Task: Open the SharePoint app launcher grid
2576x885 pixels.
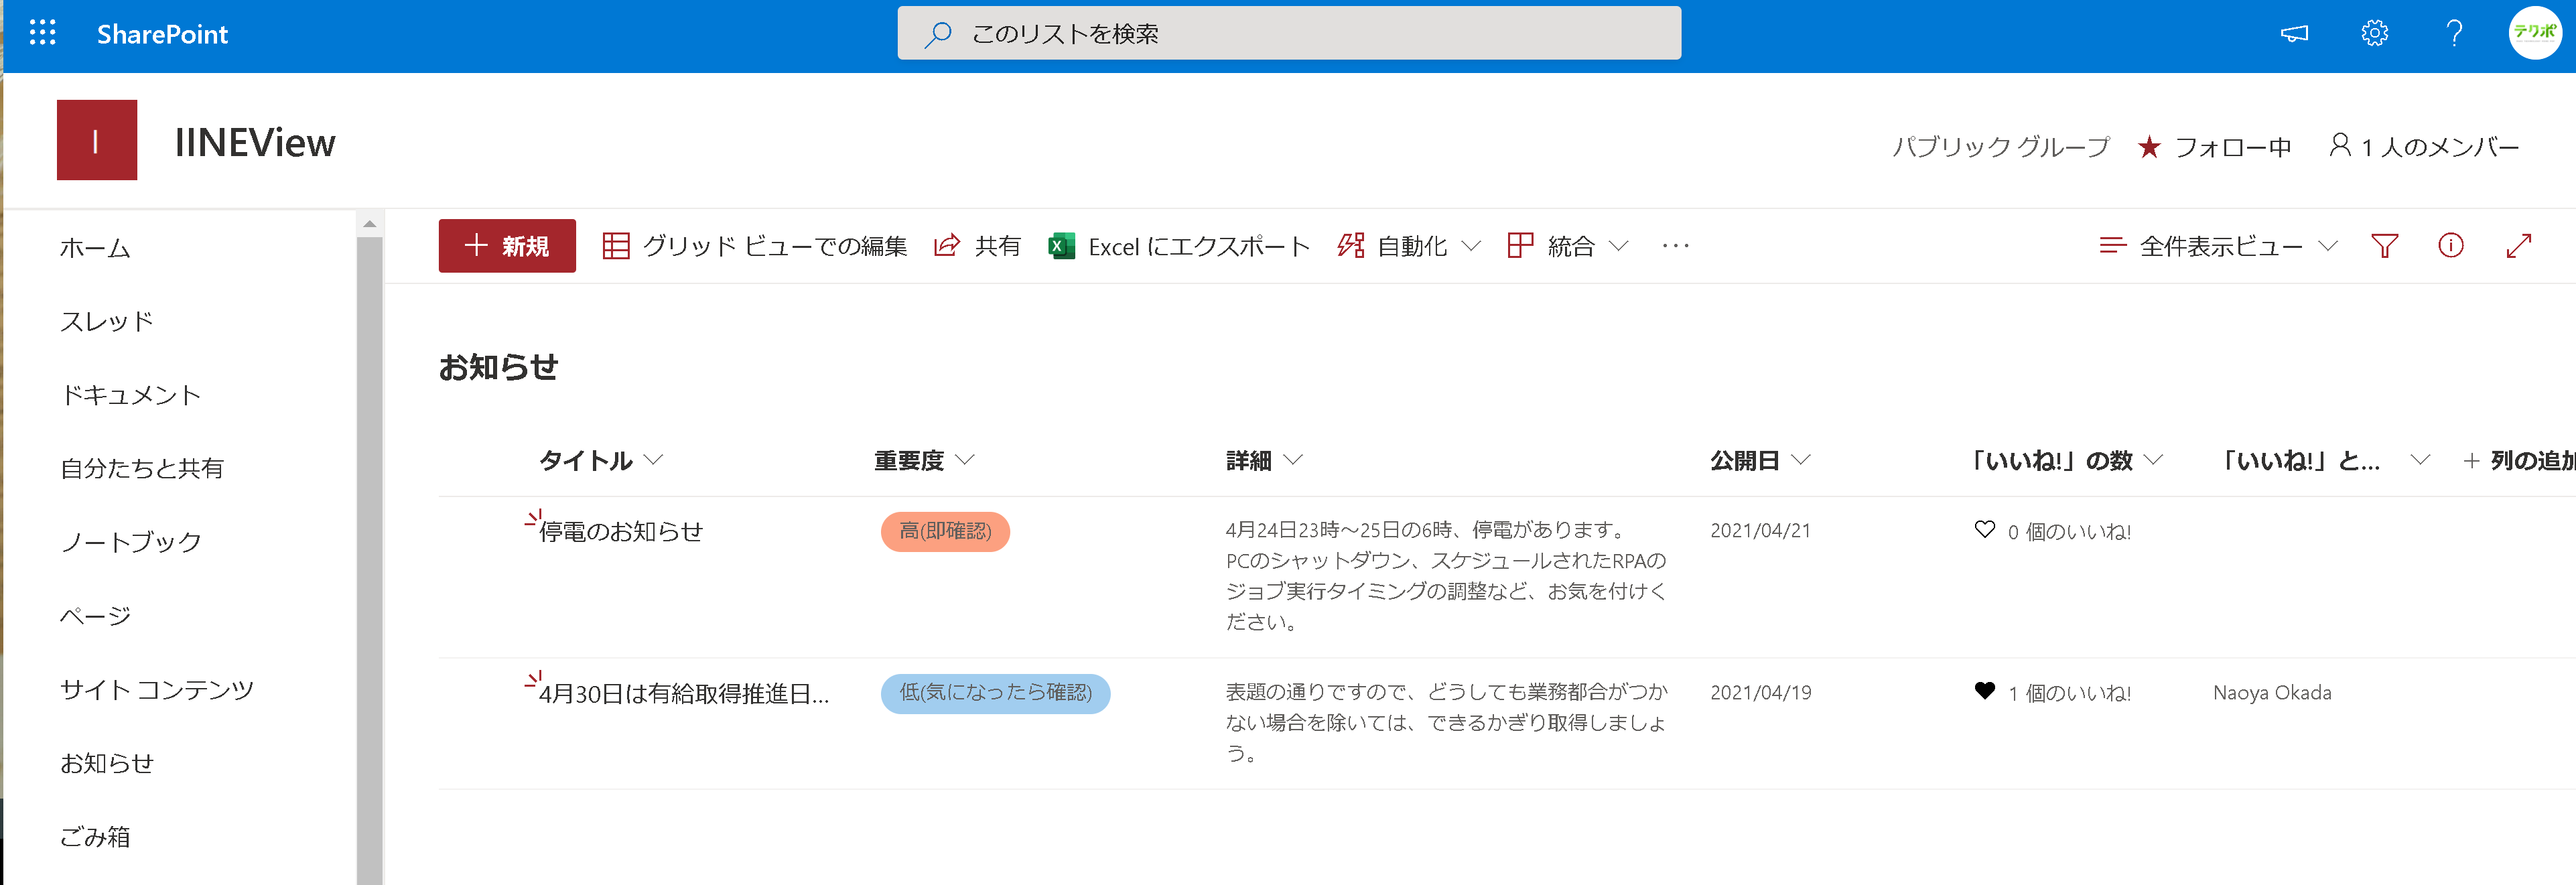Action: [x=42, y=33]
